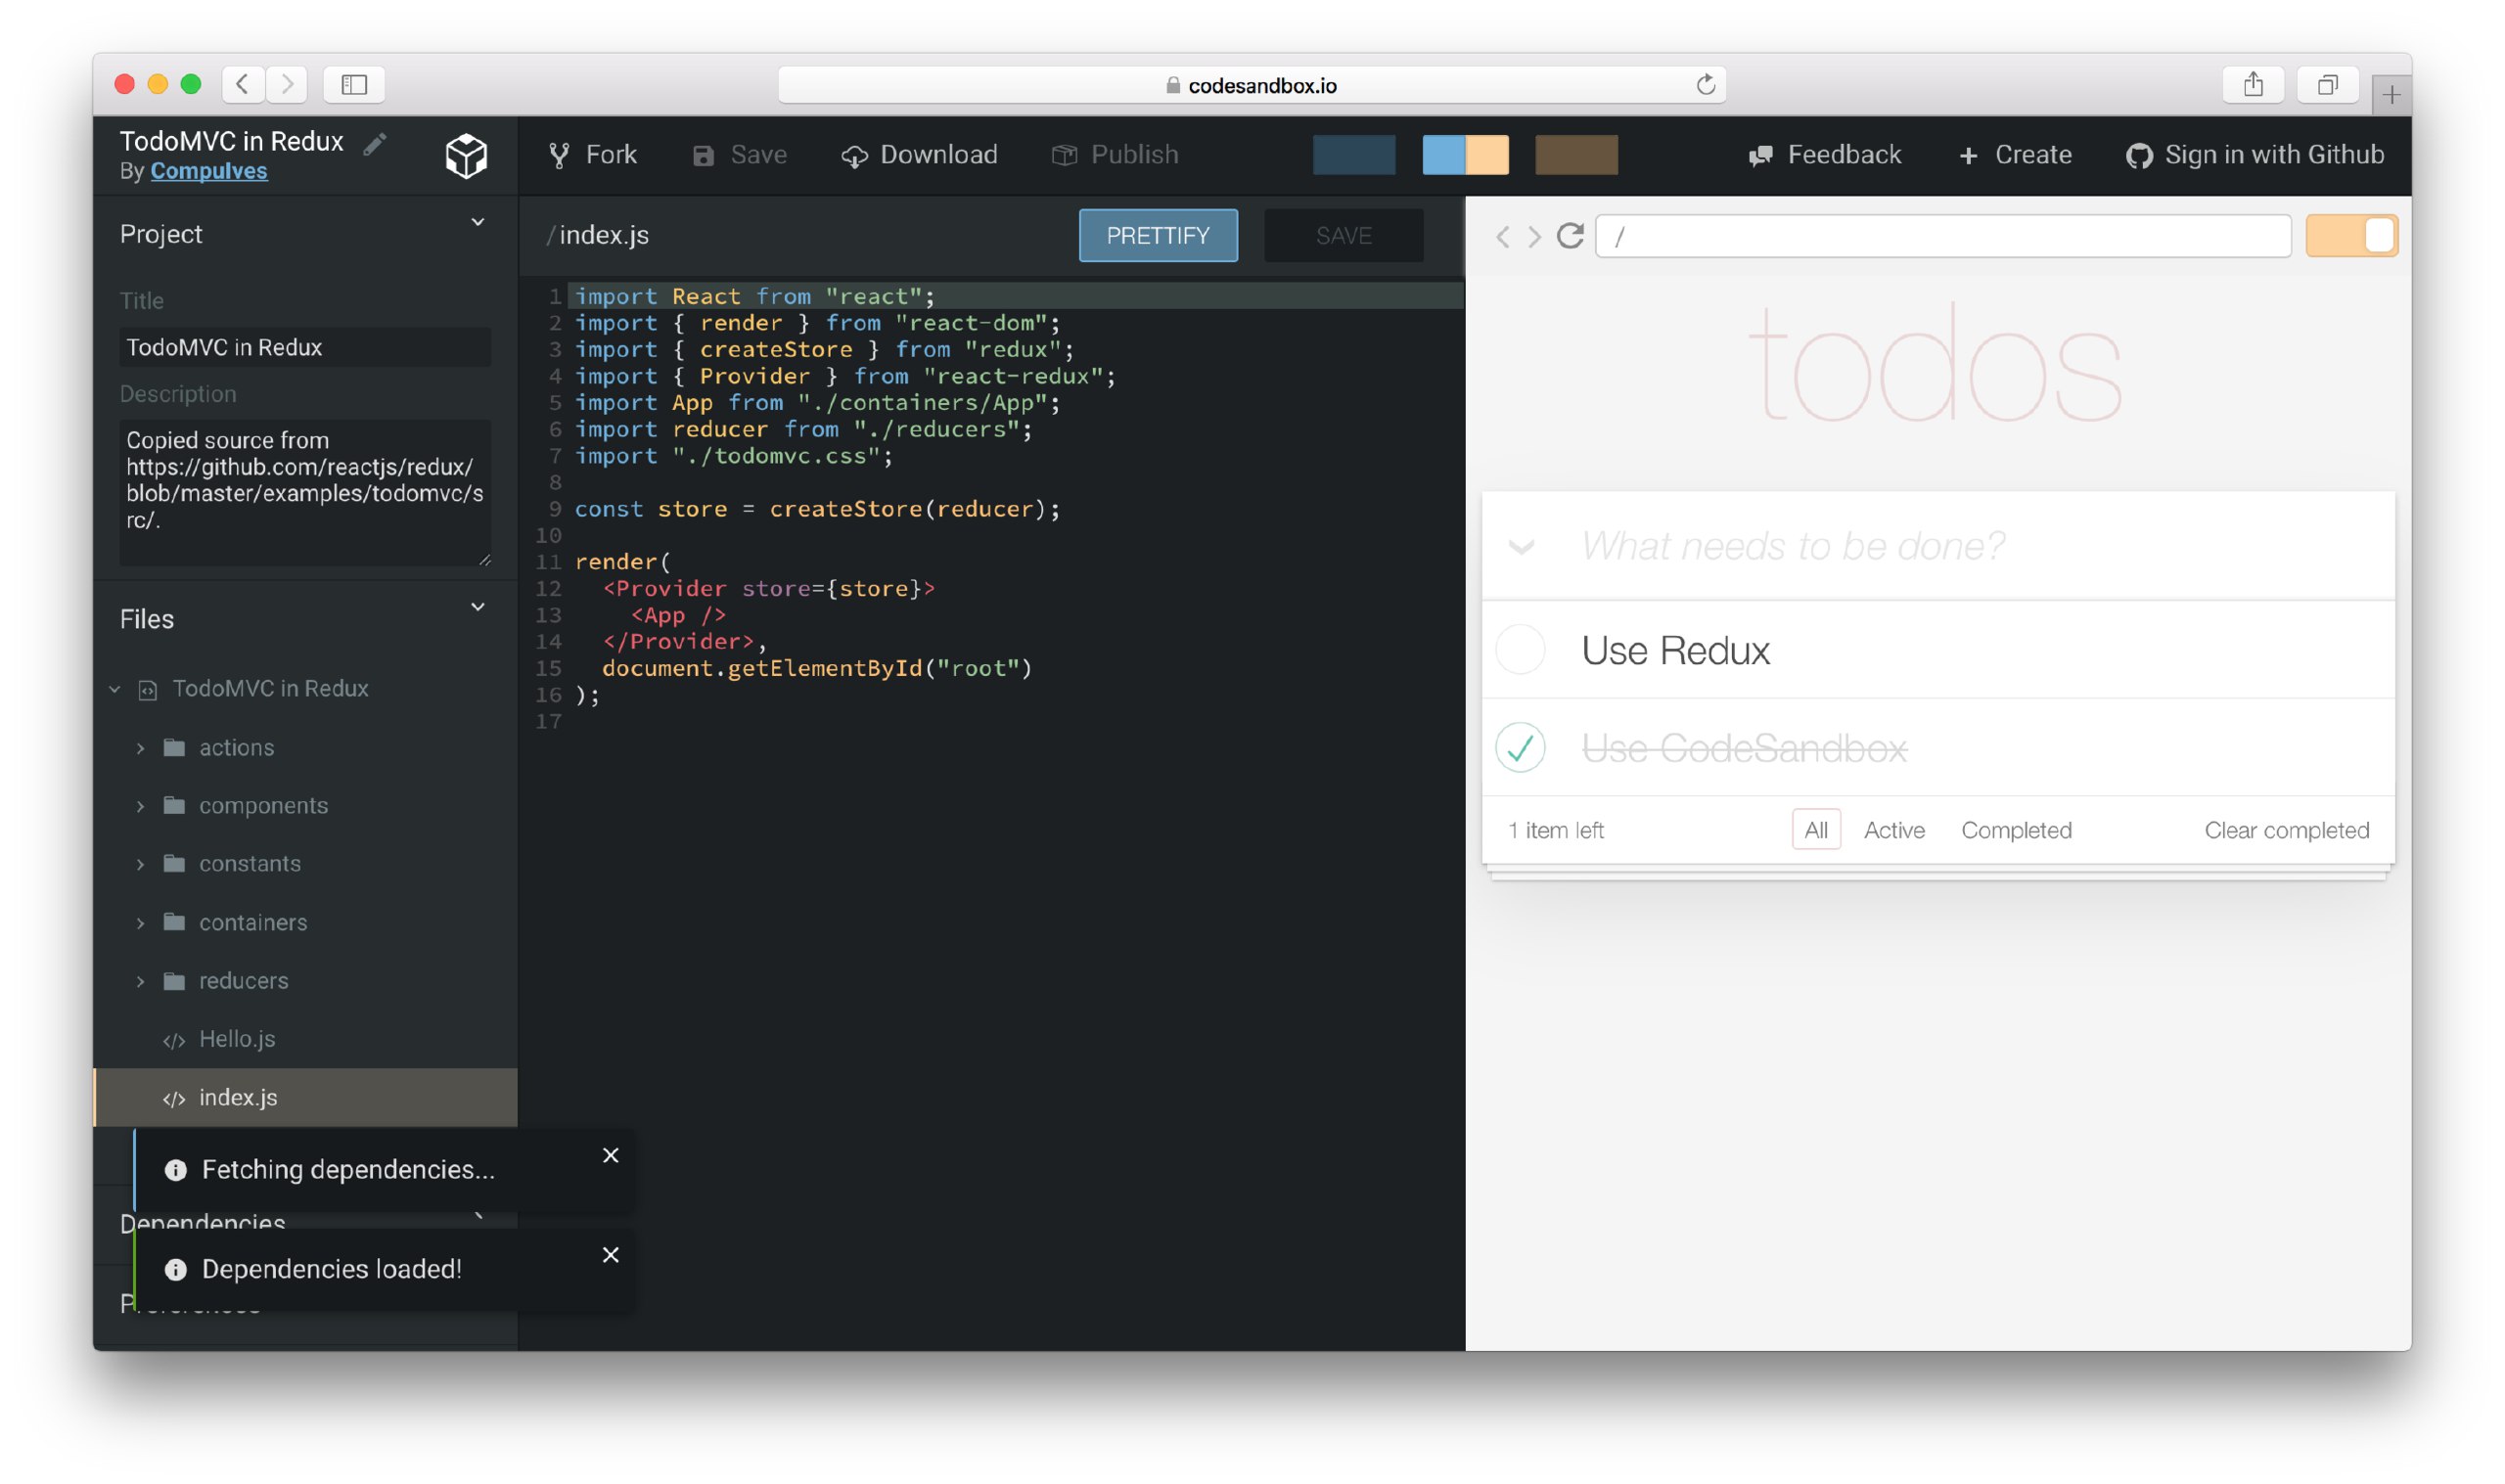
Task: Show all Safari tabs
Action: pos(2327,84)
